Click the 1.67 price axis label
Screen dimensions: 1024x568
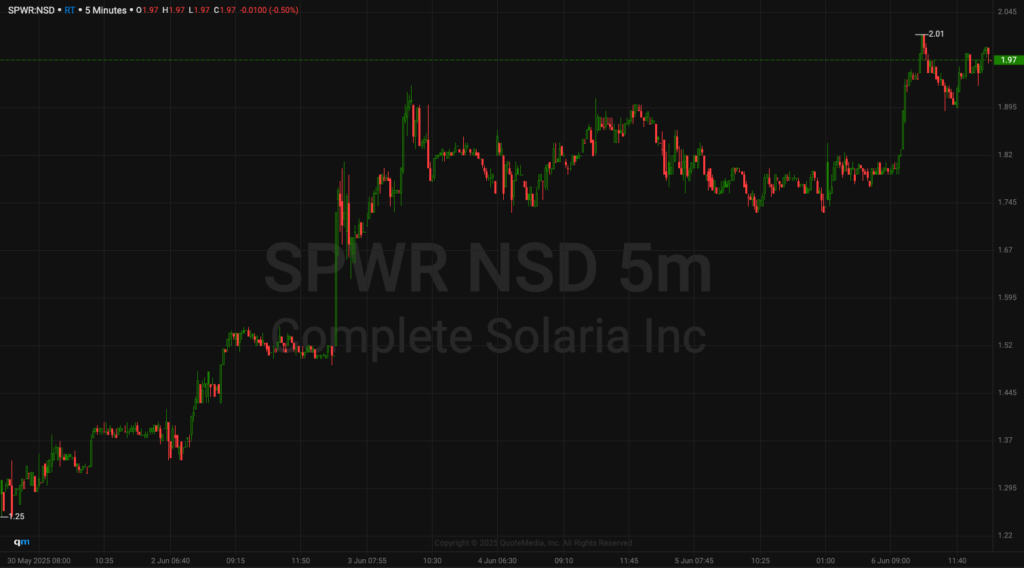1005,250
